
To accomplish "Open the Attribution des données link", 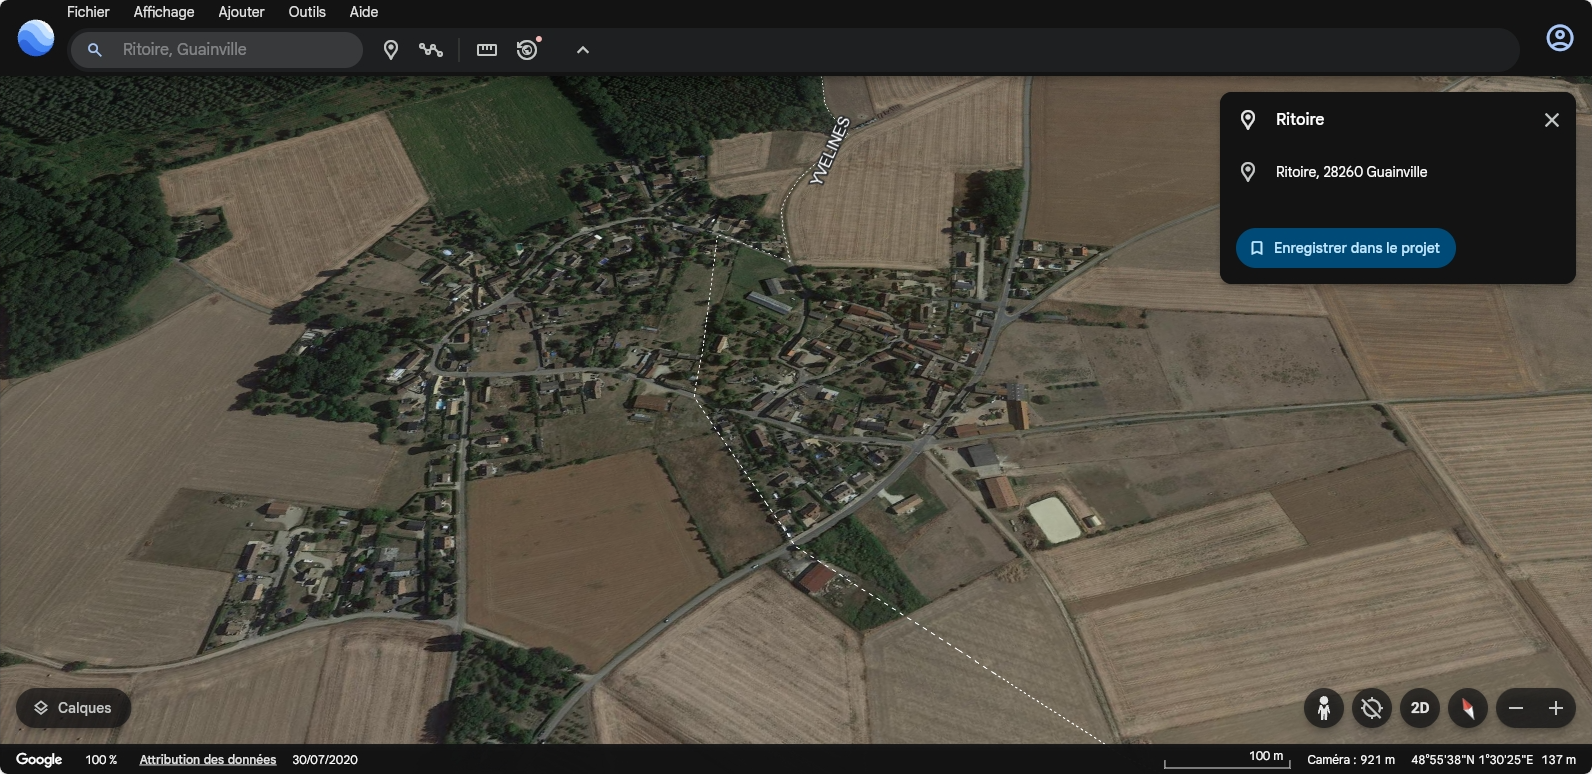I will 207,760.
